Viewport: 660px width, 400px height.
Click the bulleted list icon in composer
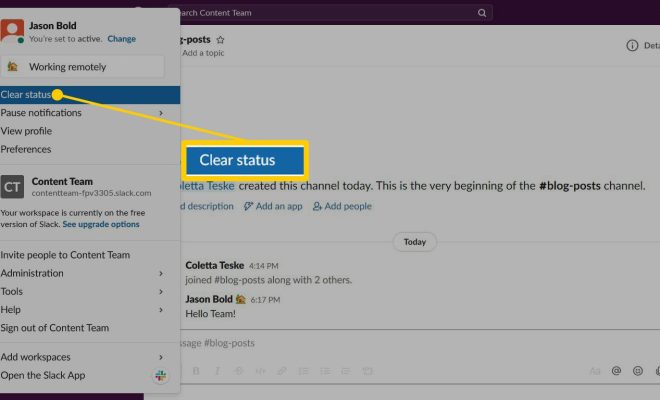325,371
